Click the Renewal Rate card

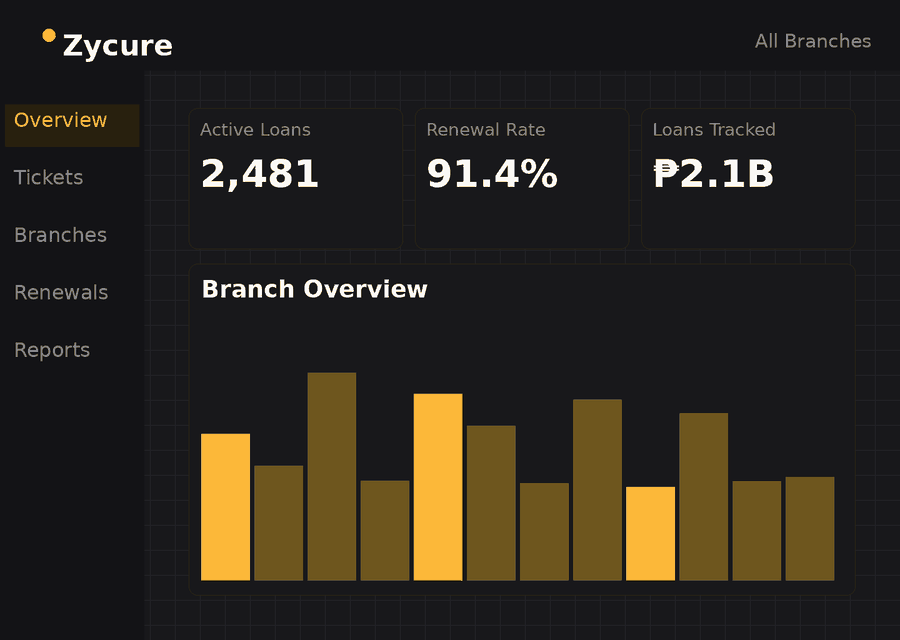tap(522, 179)
